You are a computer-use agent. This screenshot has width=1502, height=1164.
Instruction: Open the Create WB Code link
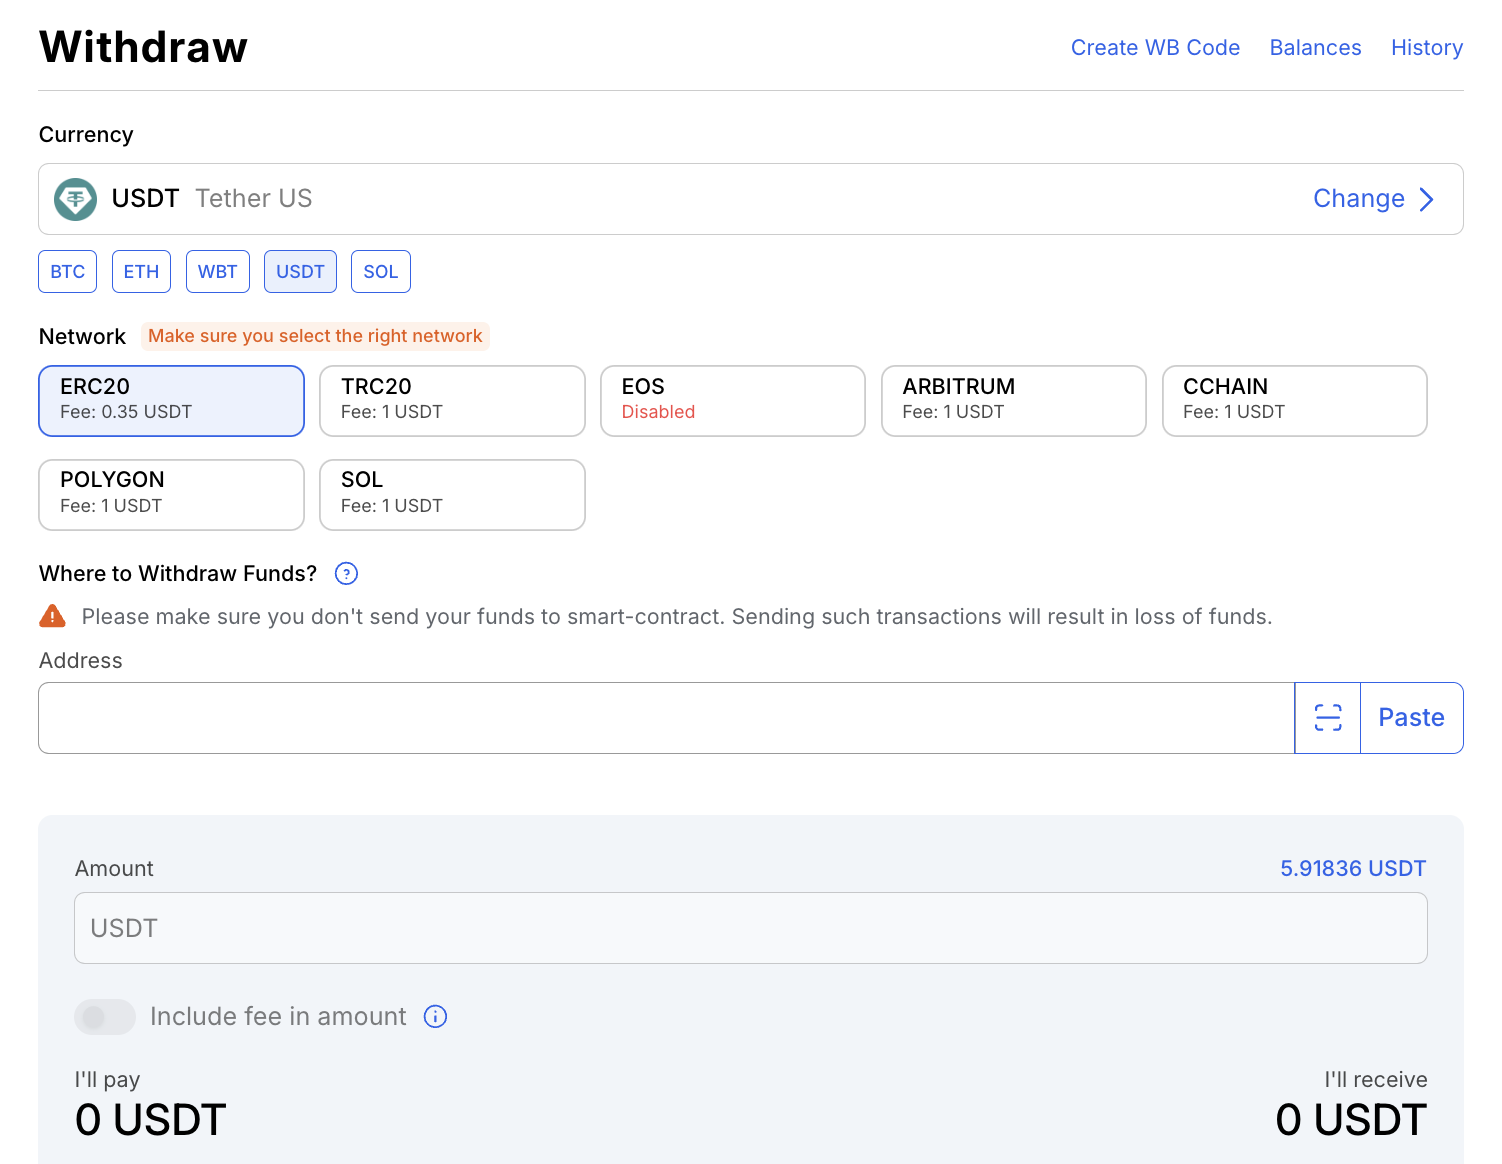(1155, 48)
